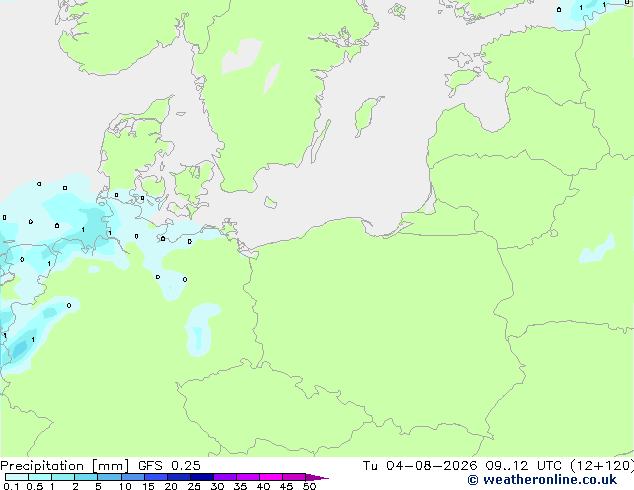This screenshot has height=490, width=634.
Task: Click the weatheronline.co.uk copyright text
Action: 542,480
